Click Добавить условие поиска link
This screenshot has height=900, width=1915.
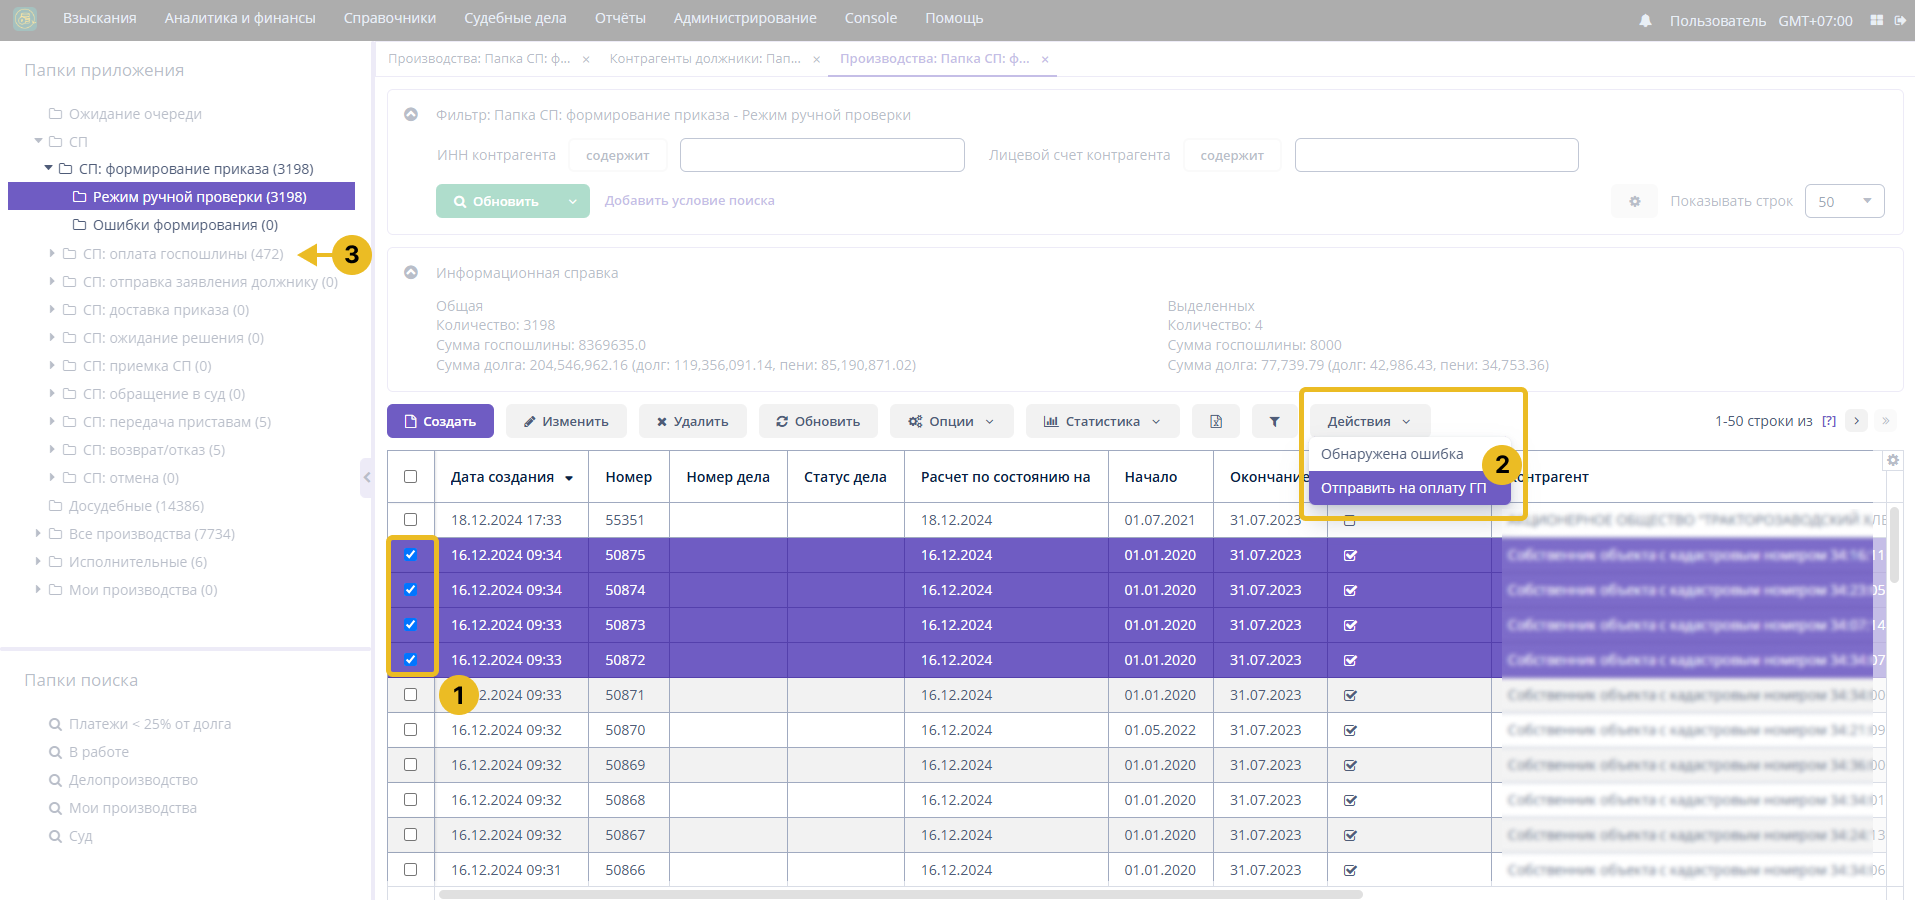pyautogui.click(x=689, y=200)
